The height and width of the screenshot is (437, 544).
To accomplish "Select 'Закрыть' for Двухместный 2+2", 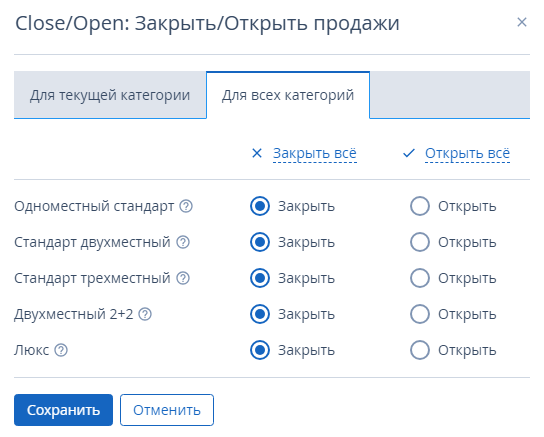I will [x=260, y=314].
